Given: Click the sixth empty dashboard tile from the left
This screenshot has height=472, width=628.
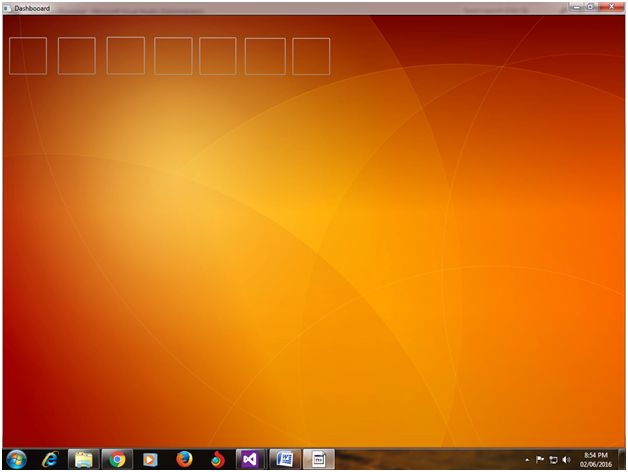Looking at the screenshot, I should [266, 56].
